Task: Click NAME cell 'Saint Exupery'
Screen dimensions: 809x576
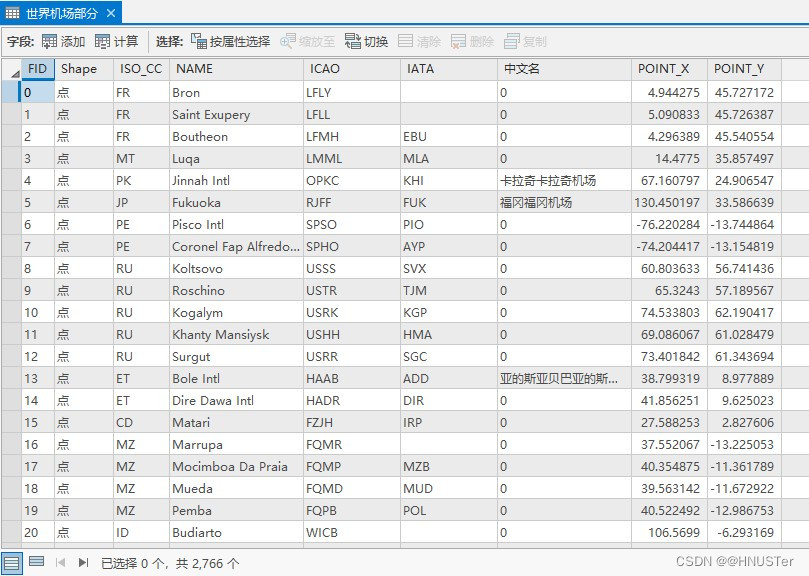Action: [236, 115]
